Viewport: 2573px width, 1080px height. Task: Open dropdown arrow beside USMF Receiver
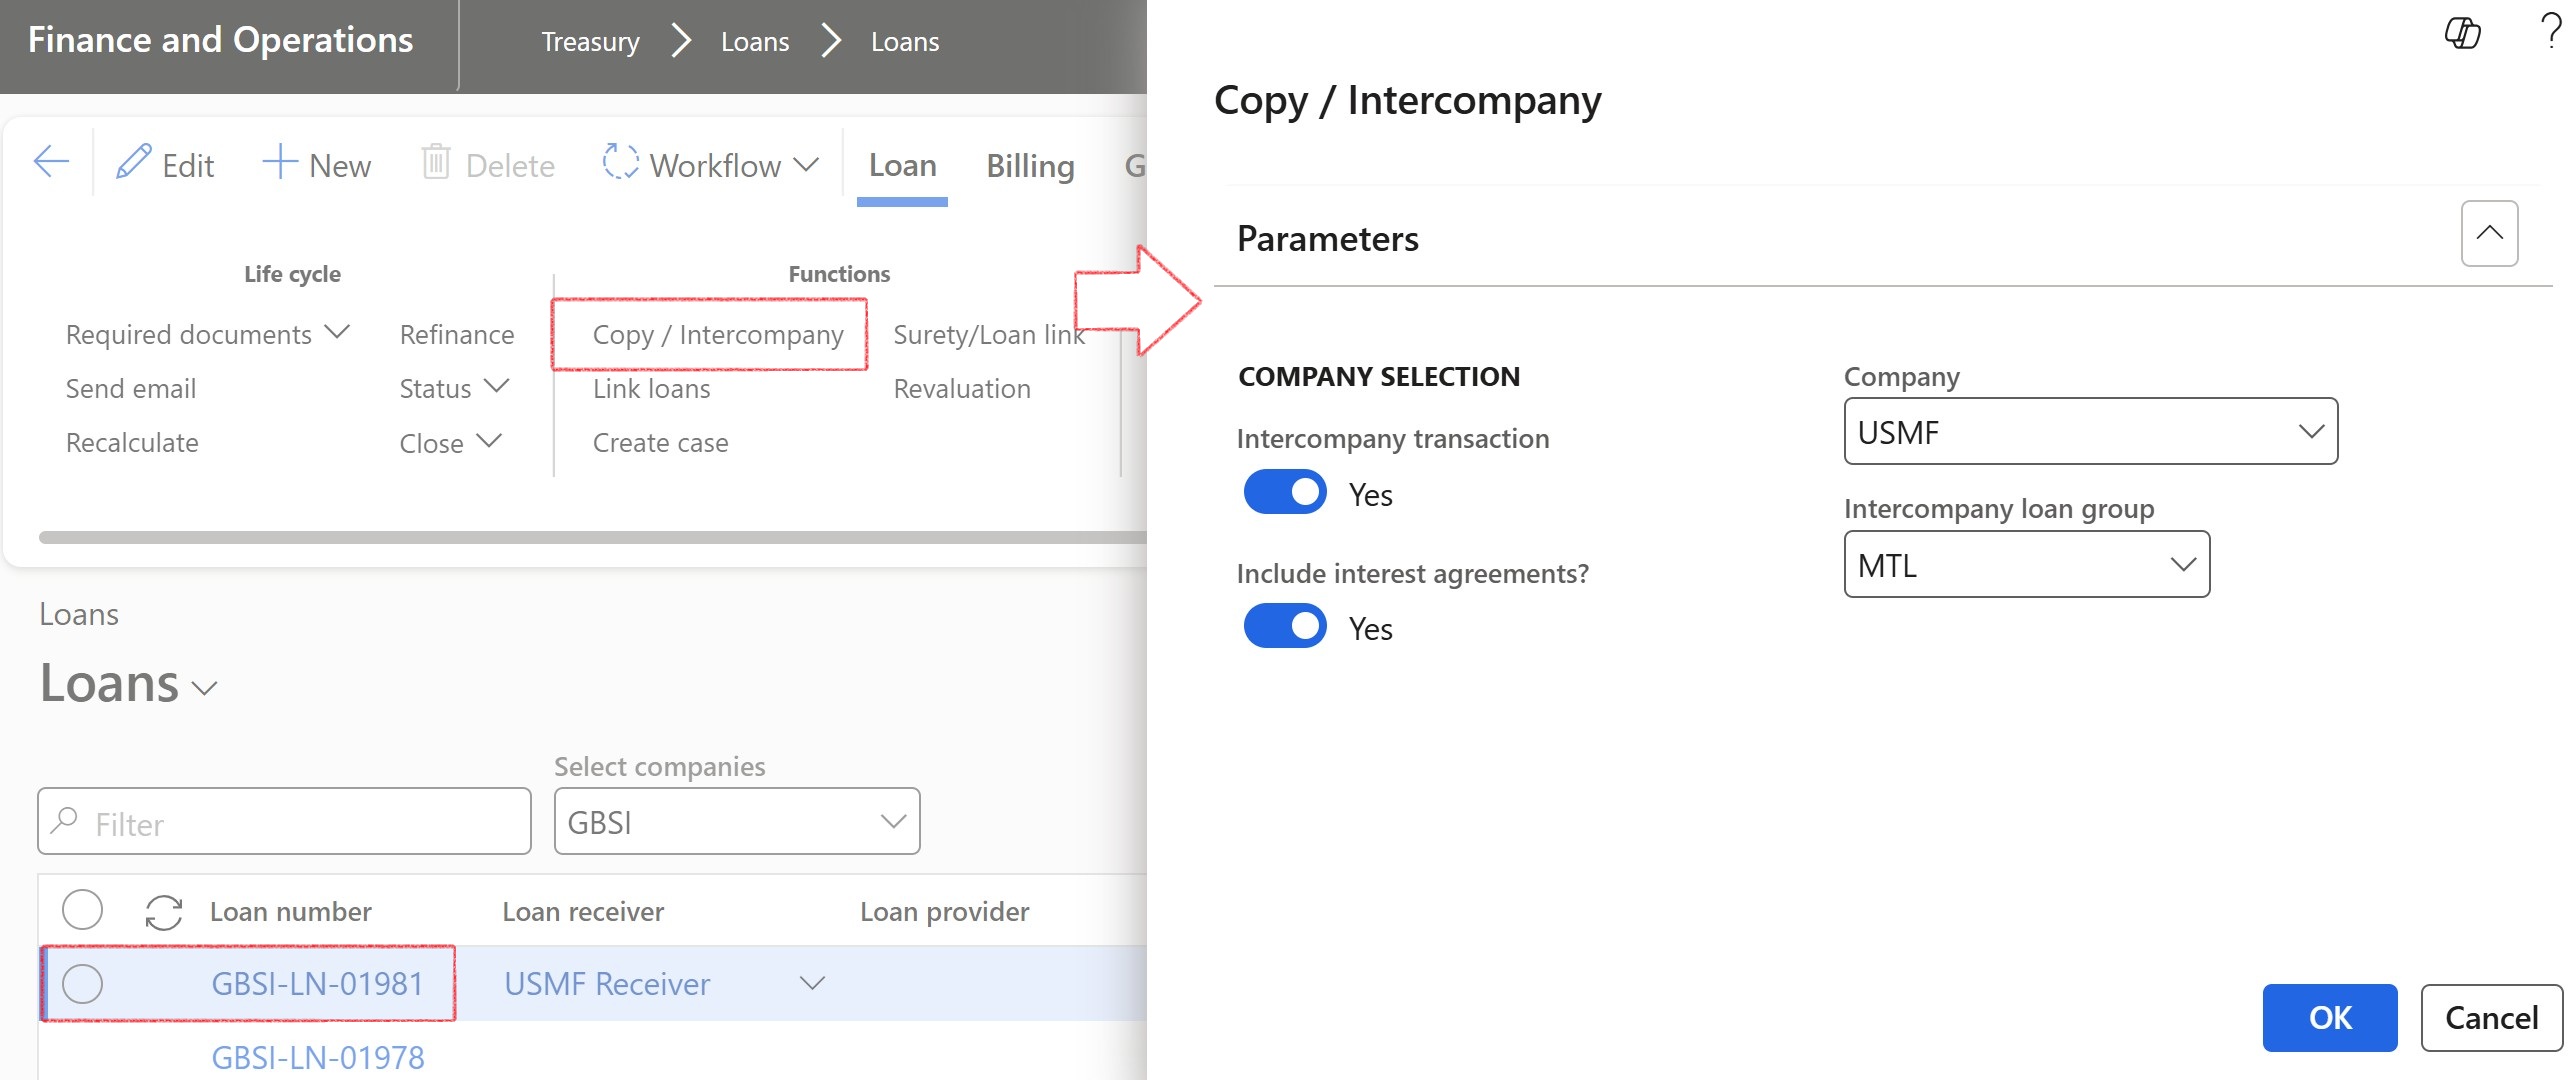813,984
